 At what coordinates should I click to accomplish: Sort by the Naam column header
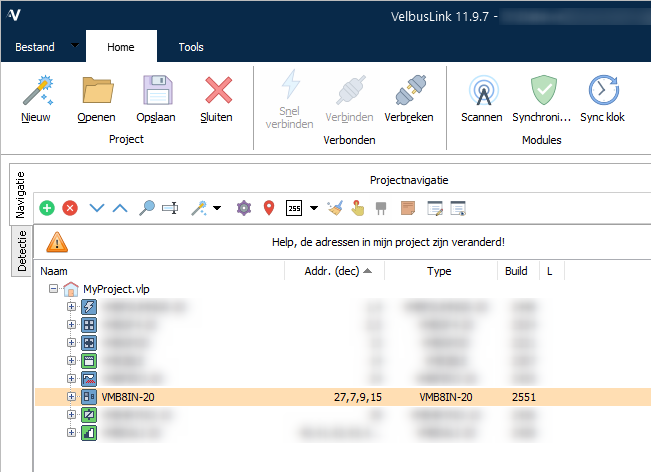coord(160,271)
